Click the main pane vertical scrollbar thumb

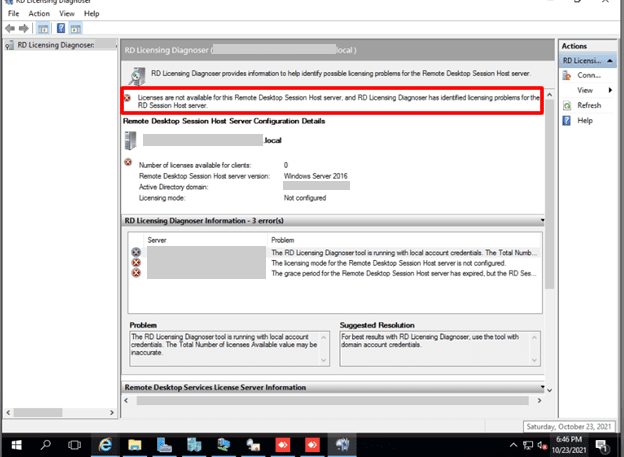(550, 194)
